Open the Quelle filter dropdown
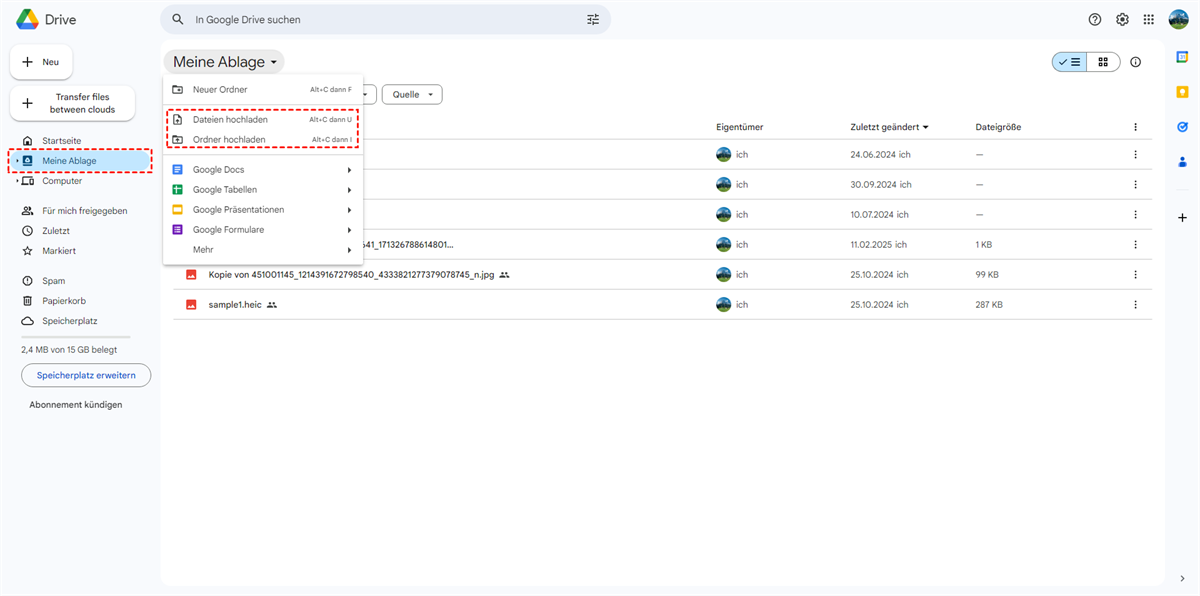Screen dimensions: 1200x596 [x=412, y=94]
